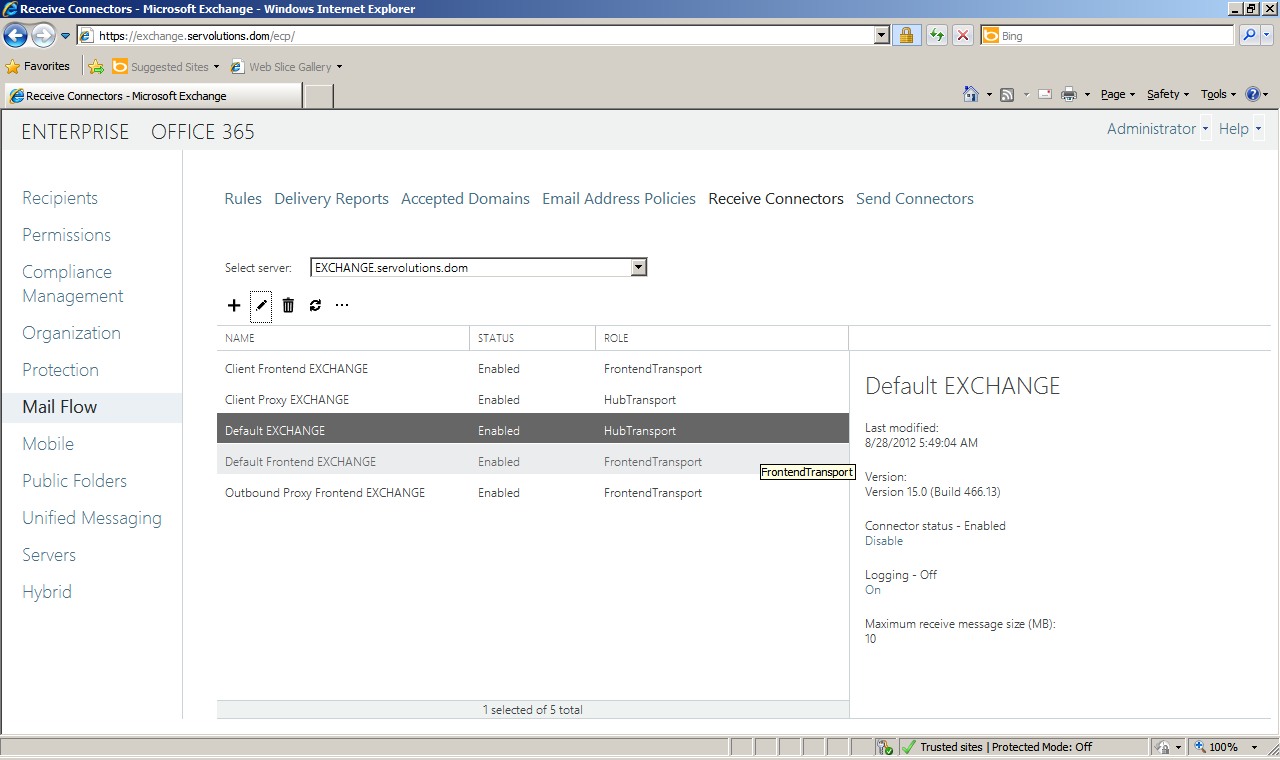This screenshot has width=1280, height=760.
Task: Open blank new tab button
Action: click(318, 96)
